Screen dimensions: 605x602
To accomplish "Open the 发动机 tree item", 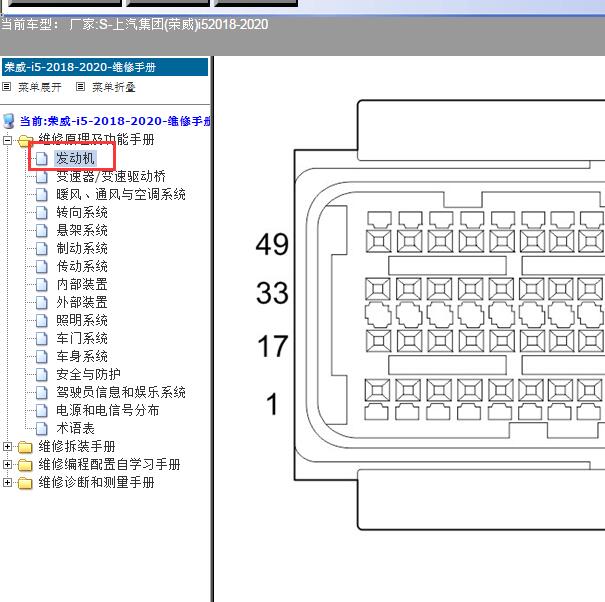I will (75, 158).
